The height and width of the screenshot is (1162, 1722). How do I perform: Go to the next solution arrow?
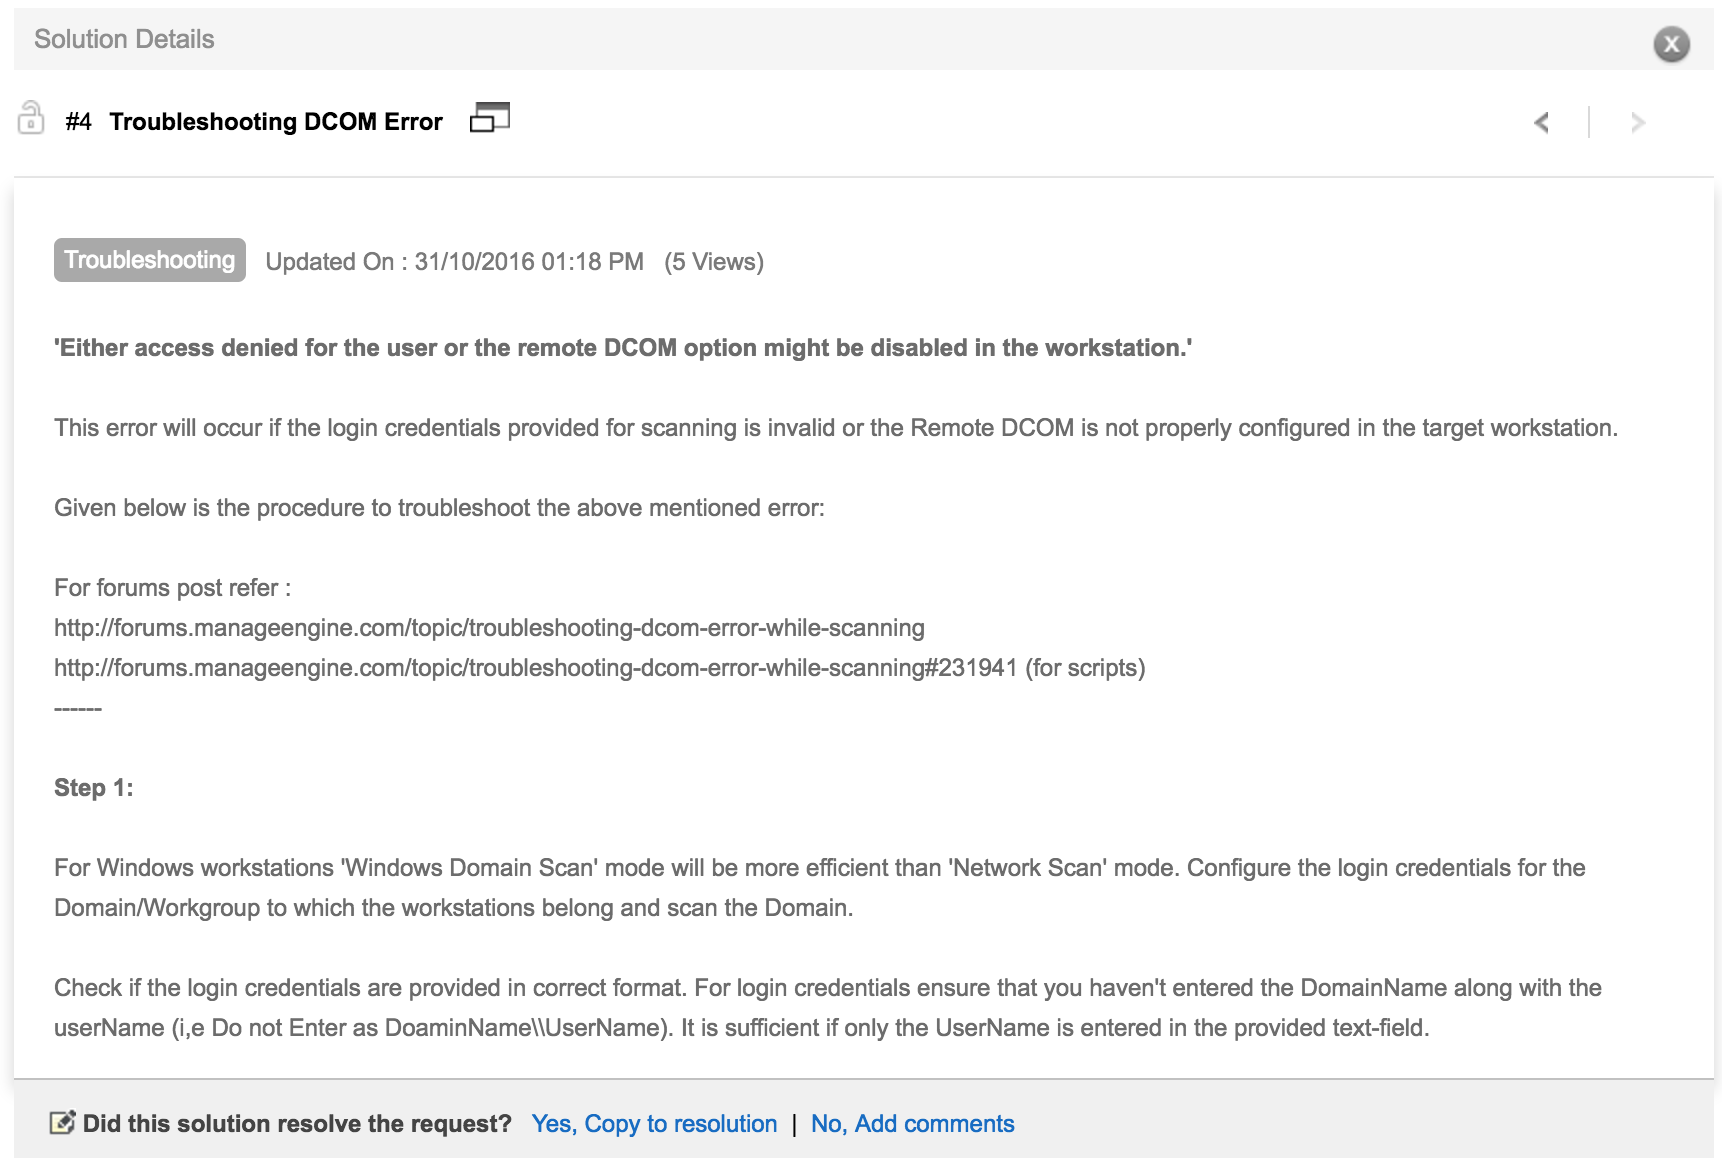coord(1637,122)
